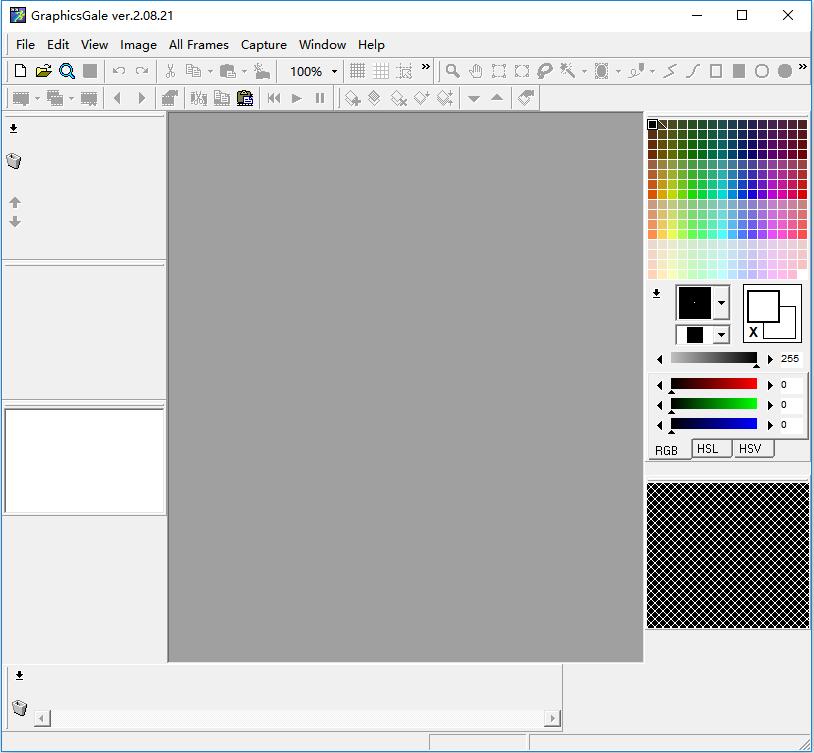This screenshot has height=753, width=814.
Task: Open the All Frames menu
Action: pyautogui.click(x=198, y=45)
